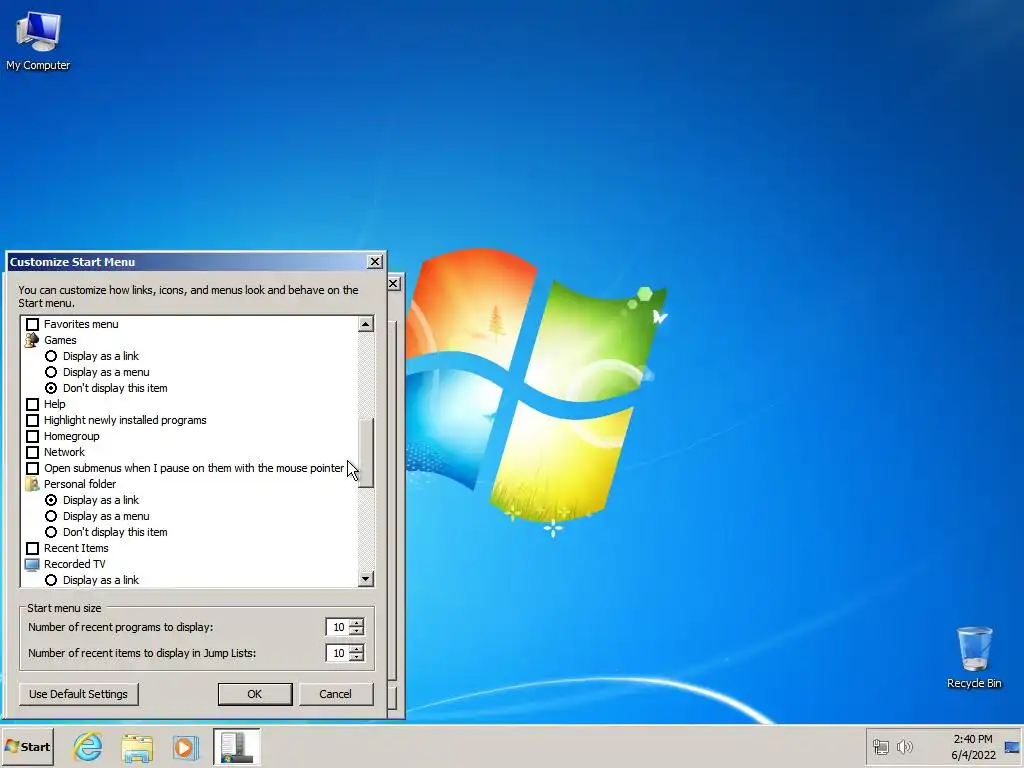Viewport: 1024px width, 768px height.
Task: Click the list scrollbar thumb
Action: click(366, 453)
